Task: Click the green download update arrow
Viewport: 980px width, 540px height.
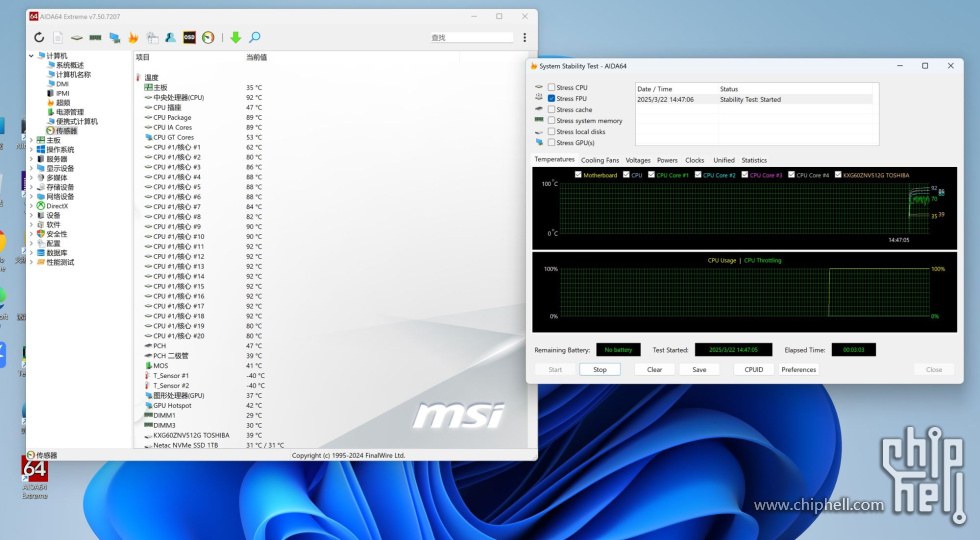Action: click(236, 38)
